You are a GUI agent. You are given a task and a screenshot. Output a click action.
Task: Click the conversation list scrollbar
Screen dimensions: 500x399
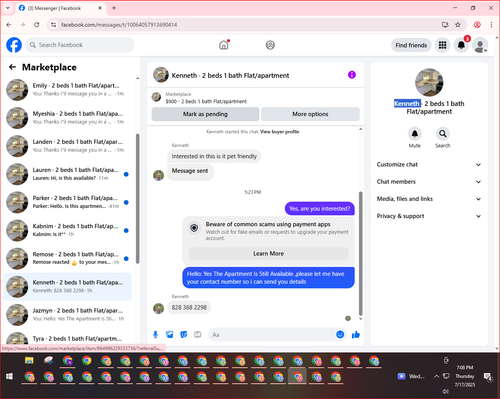pyautogui.click(x=137, y=198)
